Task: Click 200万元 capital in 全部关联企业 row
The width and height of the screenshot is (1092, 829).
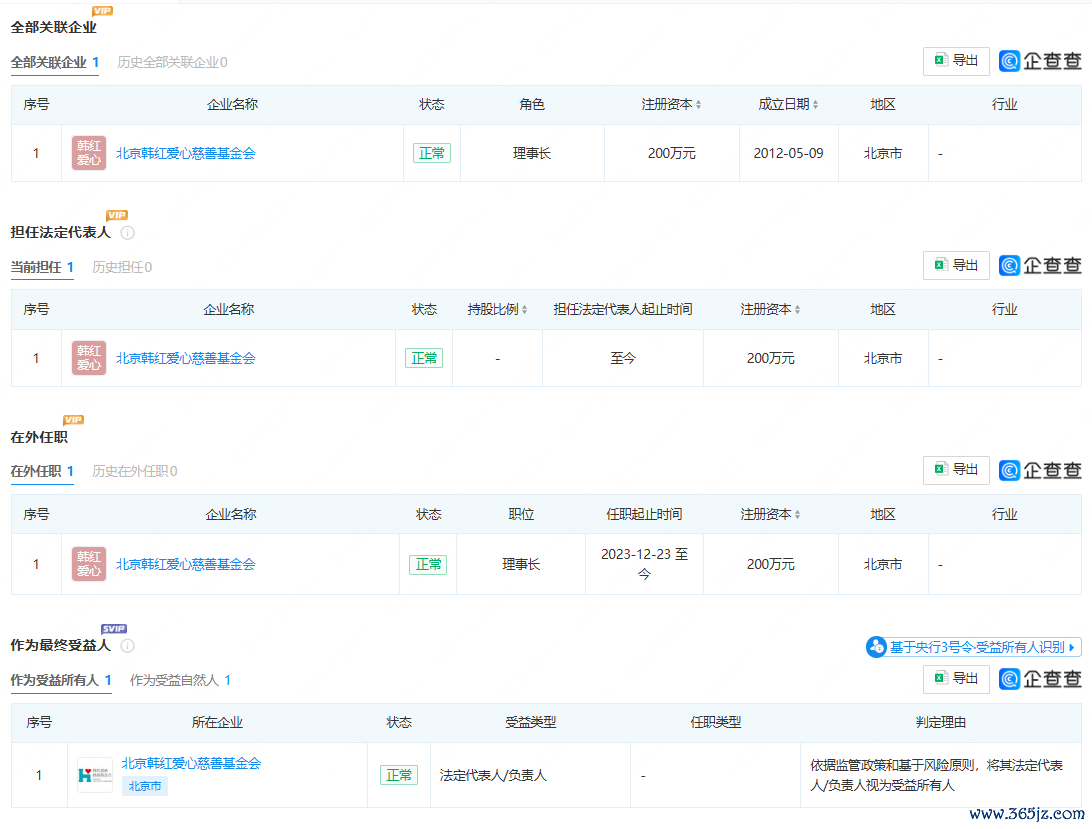Action: click(671, 153)
